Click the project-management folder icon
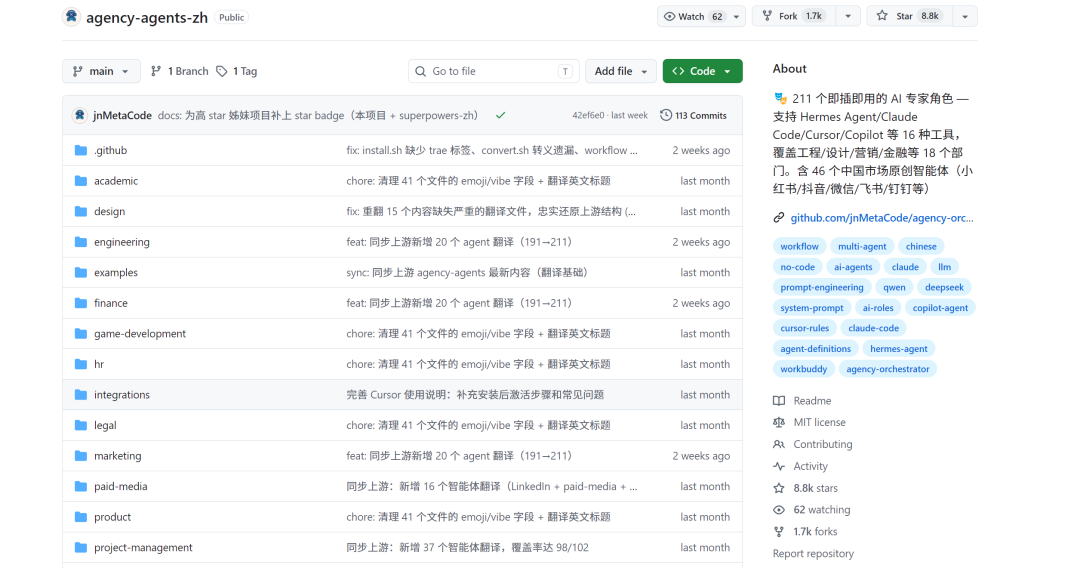1080x568 pixels. point(81,547)
